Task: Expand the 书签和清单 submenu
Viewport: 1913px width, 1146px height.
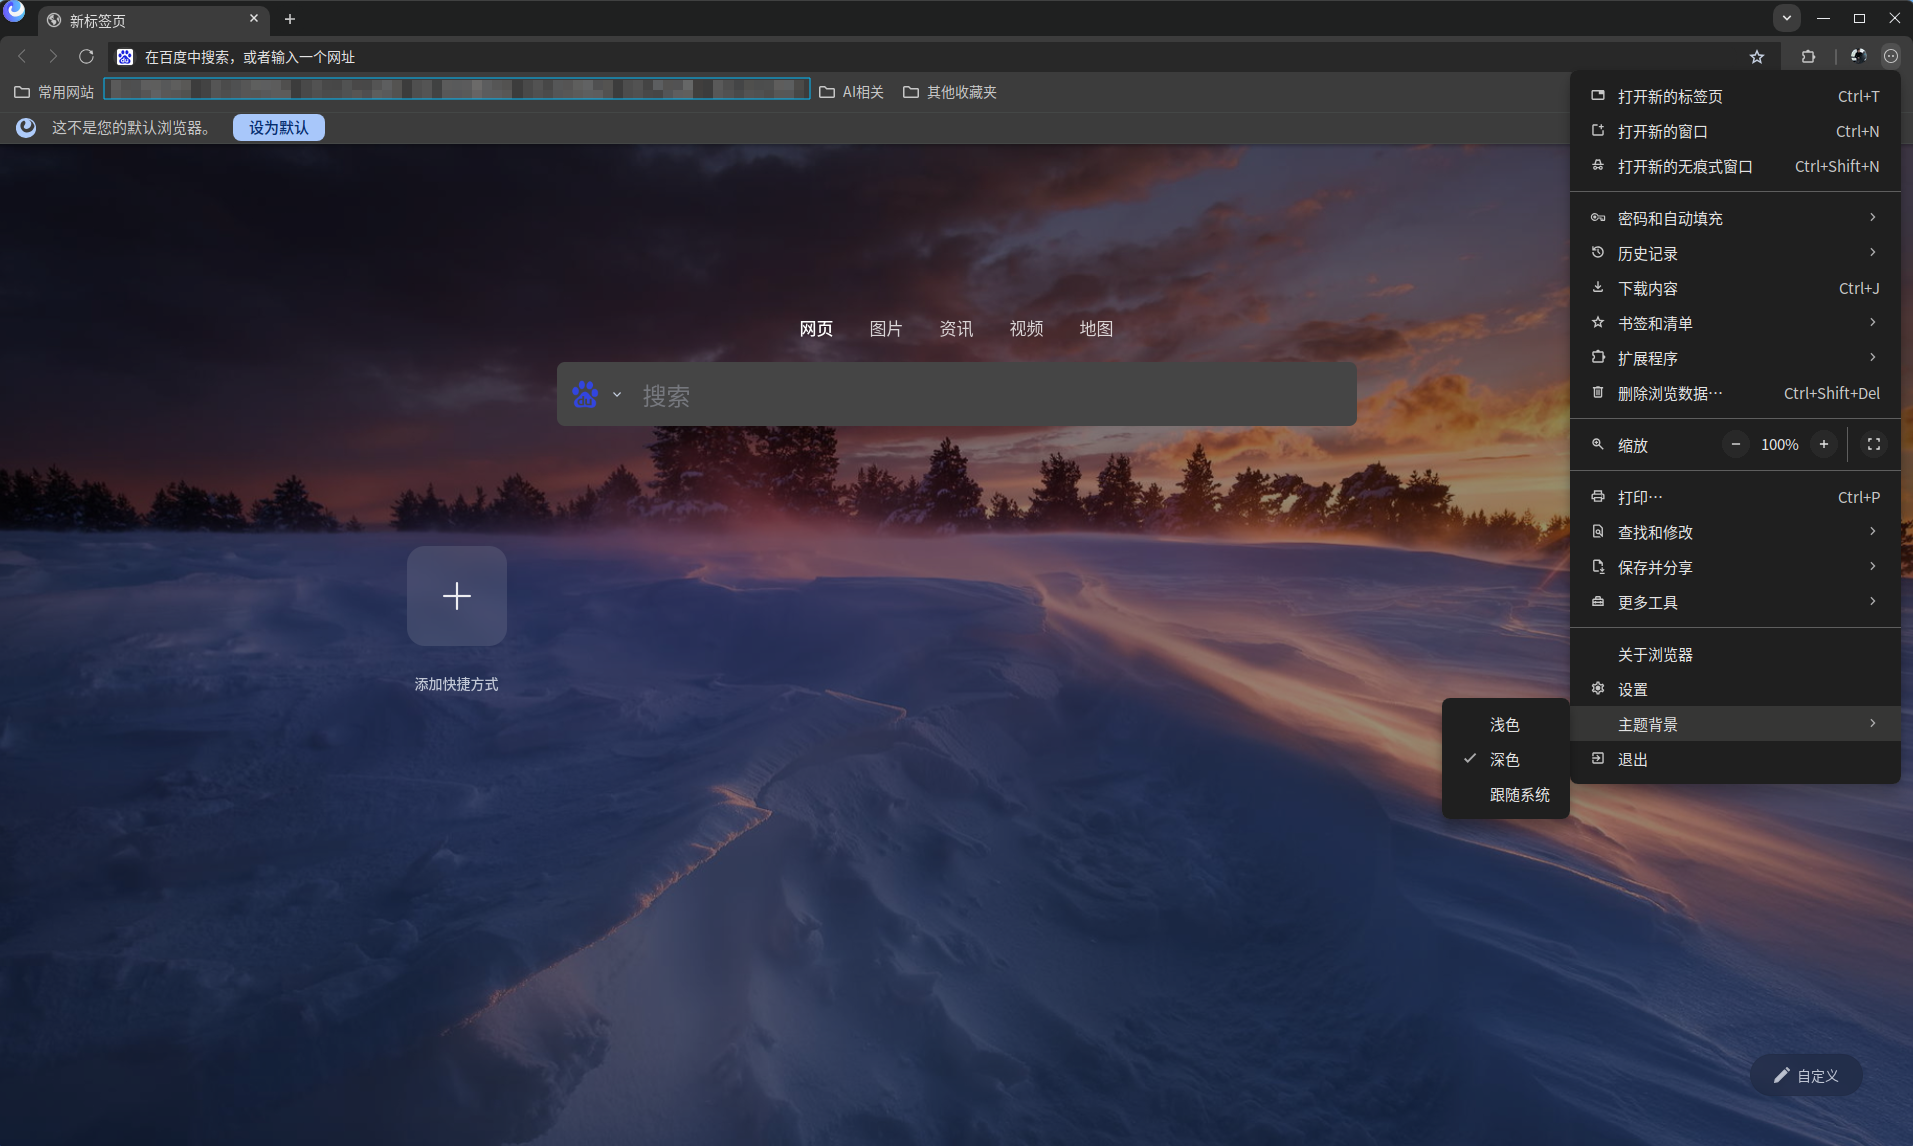Action: tap(1735, 323)
